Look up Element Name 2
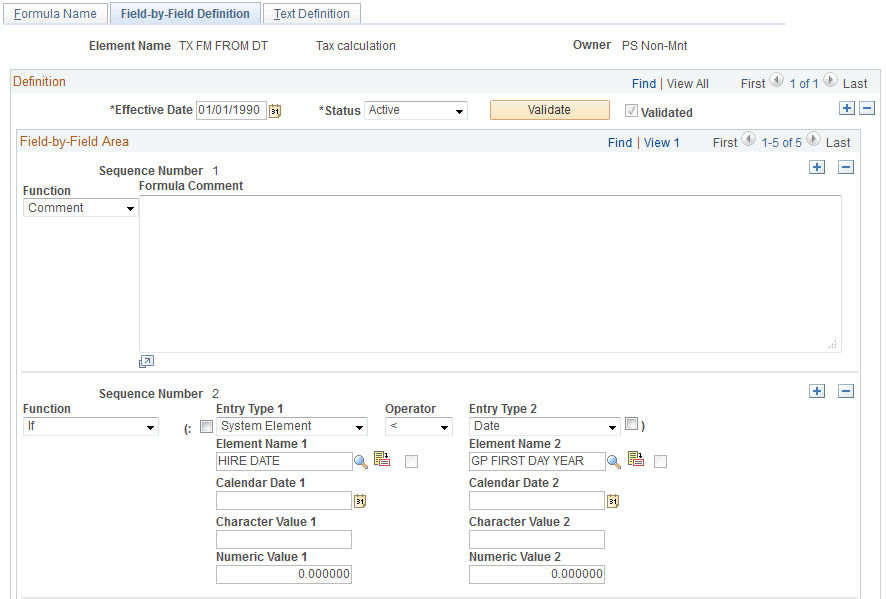The height and width of the screenshot is (599, 886). [x=614, y=462]
